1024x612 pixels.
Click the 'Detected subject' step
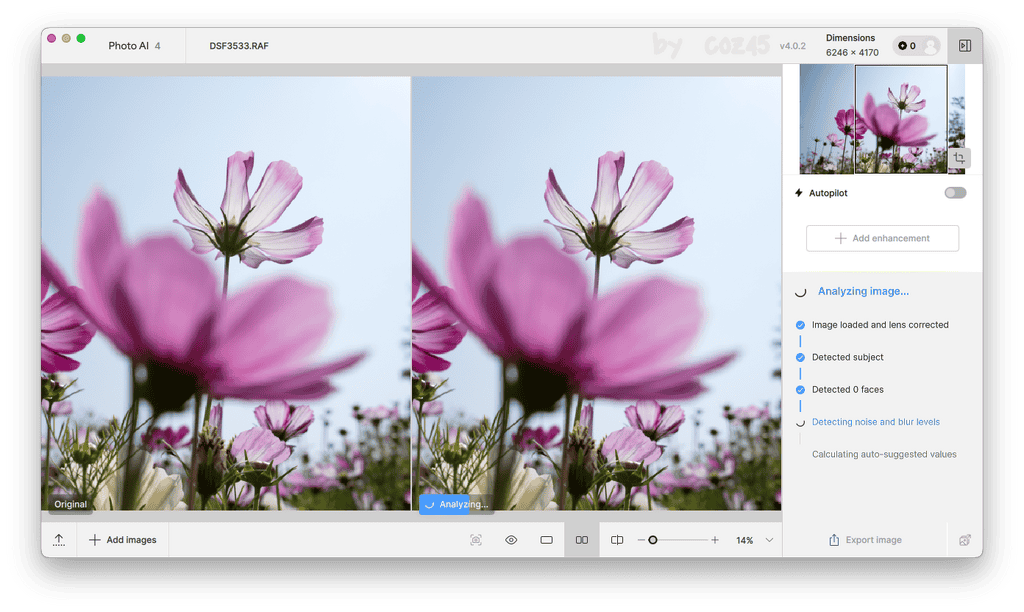point(848,357)
